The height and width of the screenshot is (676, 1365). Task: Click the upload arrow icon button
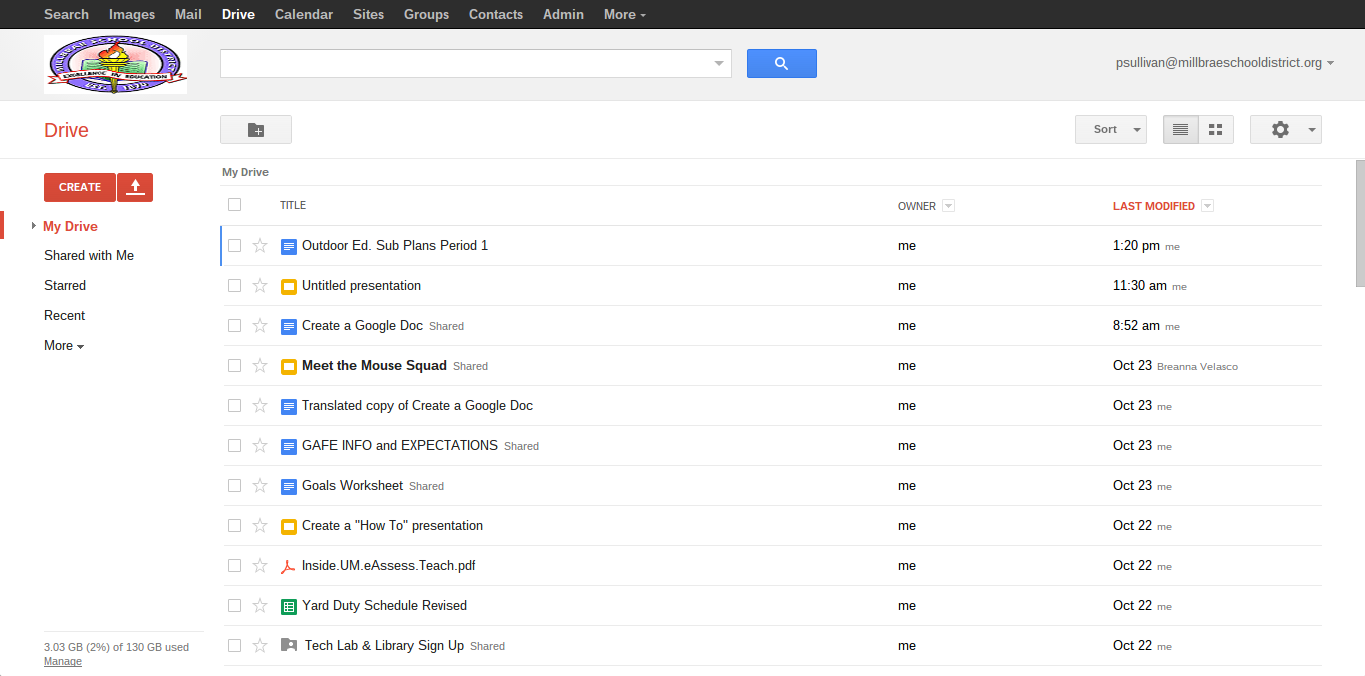coord(135,187)
